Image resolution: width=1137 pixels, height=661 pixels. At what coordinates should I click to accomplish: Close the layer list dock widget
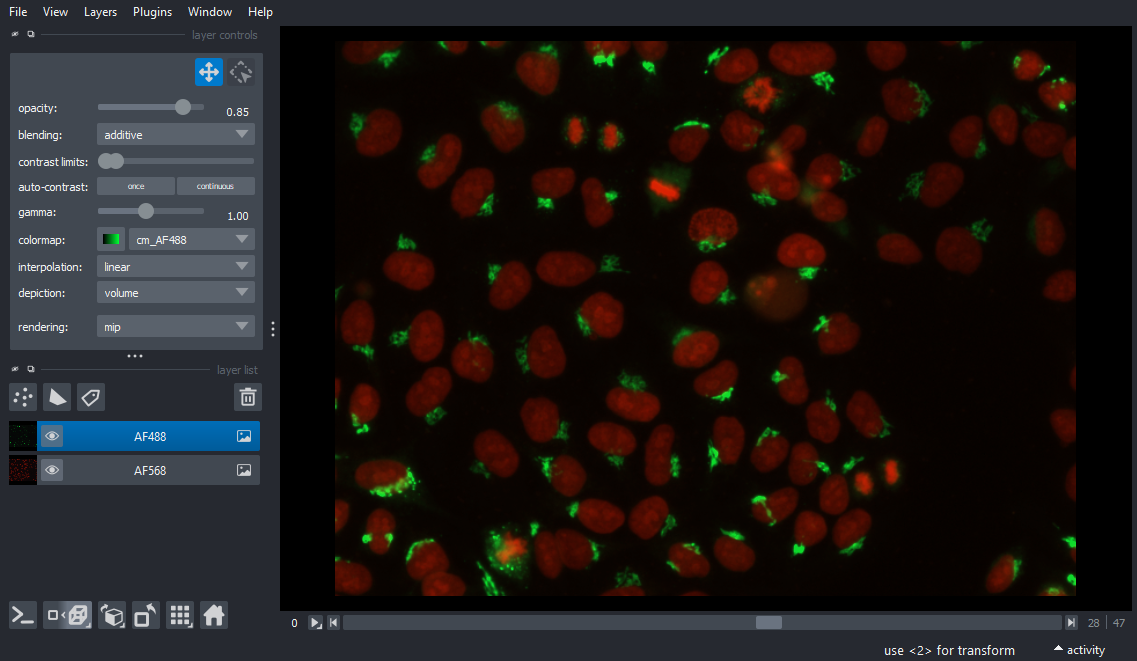(15, 369)
